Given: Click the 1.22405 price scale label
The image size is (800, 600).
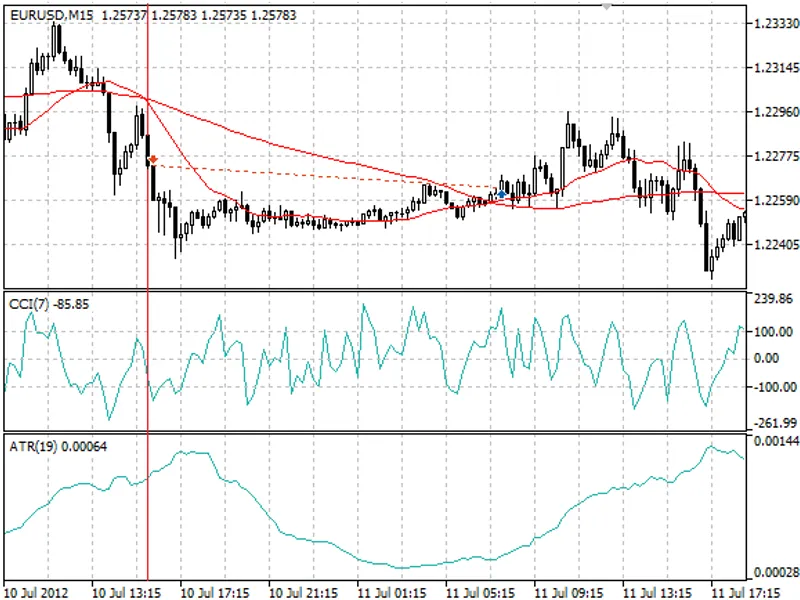Looking at the screenshot, I should click(776, 245).
